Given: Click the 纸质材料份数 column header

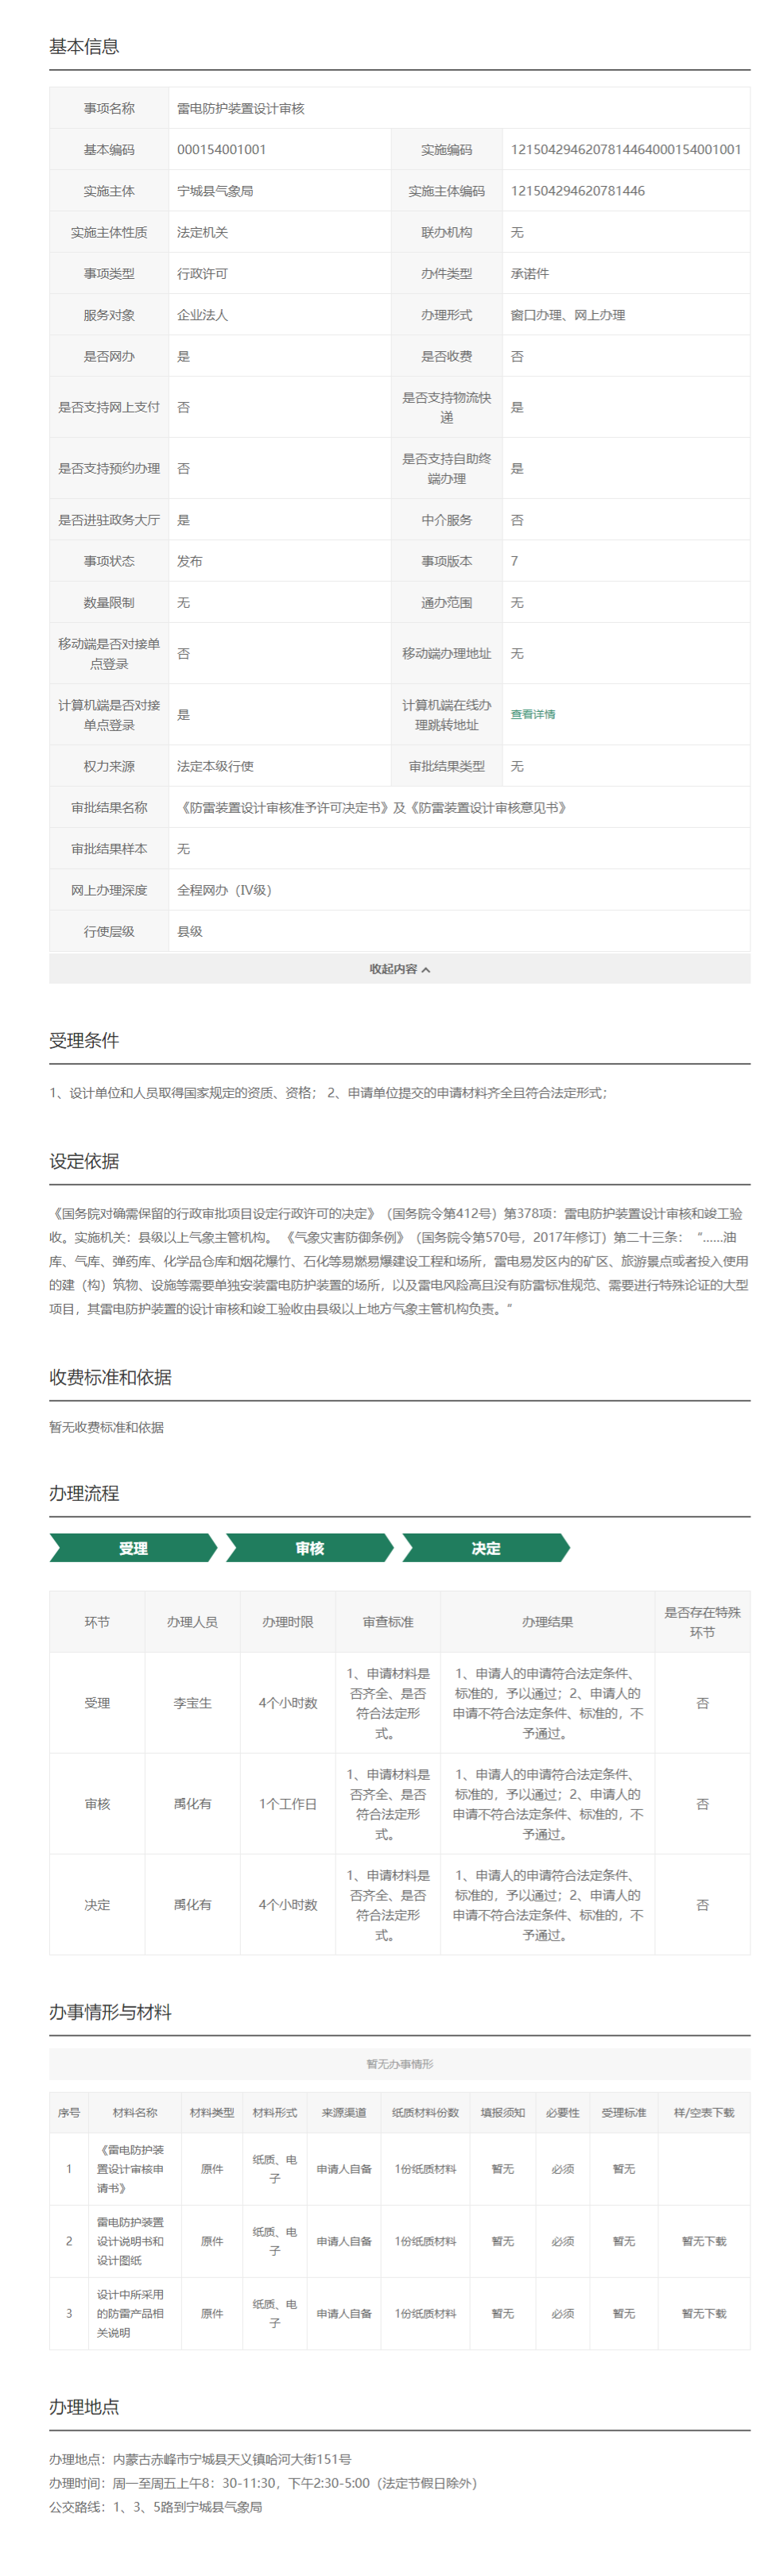Looking at the screenshot, I should [x=425, y=2113].
